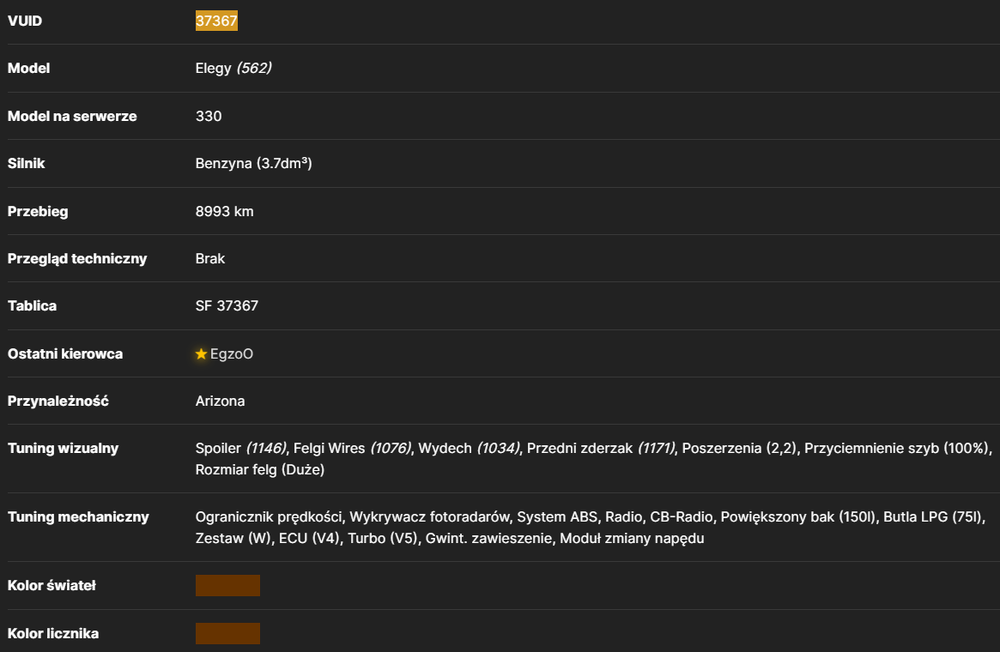The image size is (1000, 652).
Task: Click the model name Elegy (562)
Action: (x=233, y=68)
